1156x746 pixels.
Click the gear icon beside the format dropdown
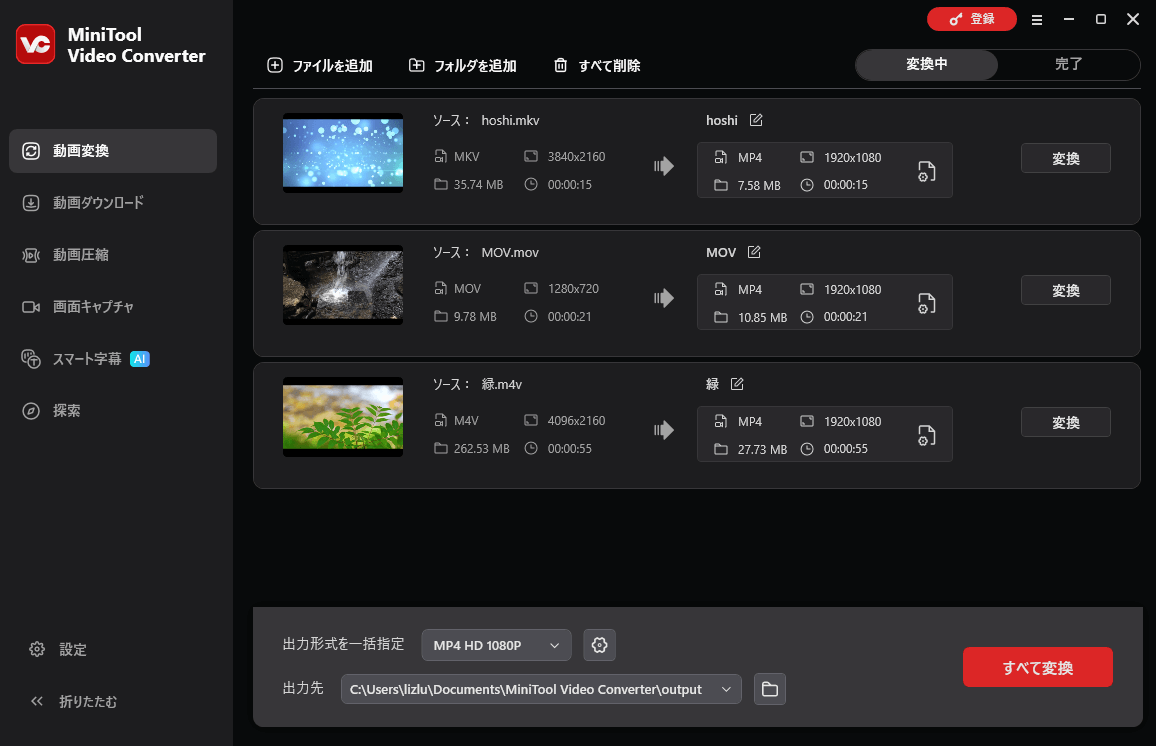click(599, 645)
